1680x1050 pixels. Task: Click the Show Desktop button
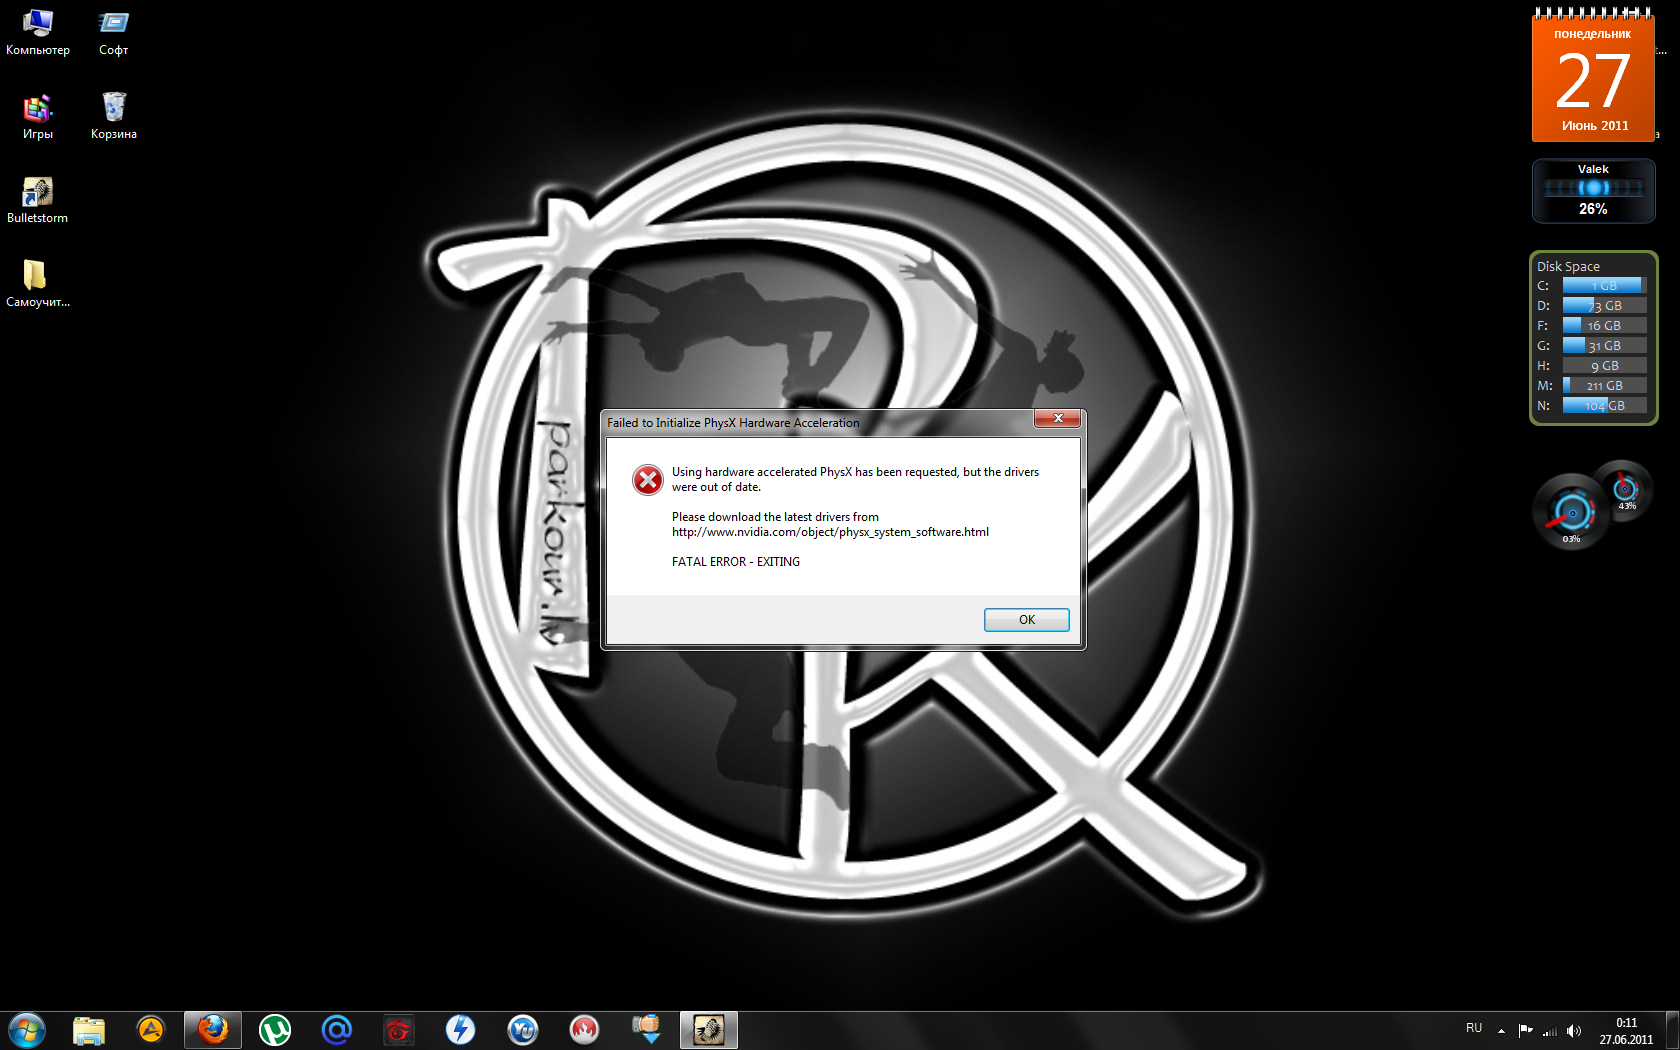pos(1672,1030)
